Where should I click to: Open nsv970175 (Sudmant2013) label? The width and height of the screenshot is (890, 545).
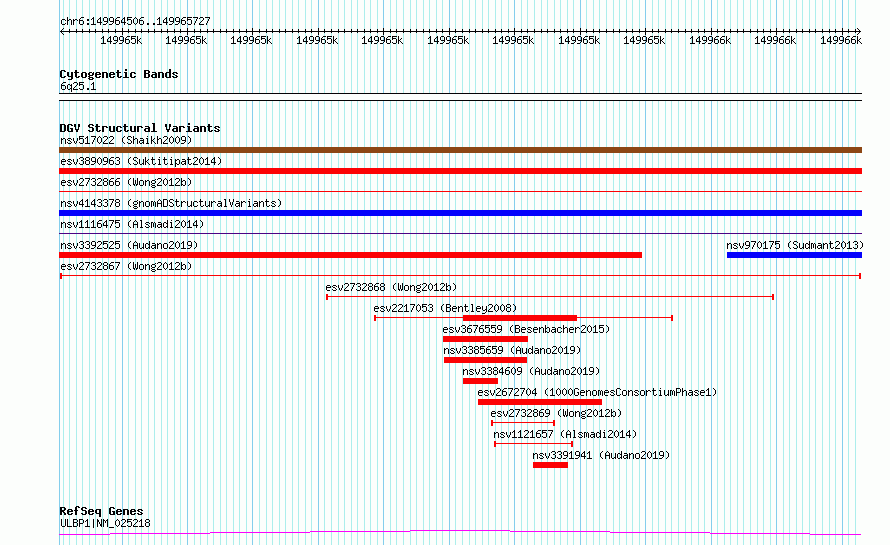pyautogui.click(x=795, y=245)
